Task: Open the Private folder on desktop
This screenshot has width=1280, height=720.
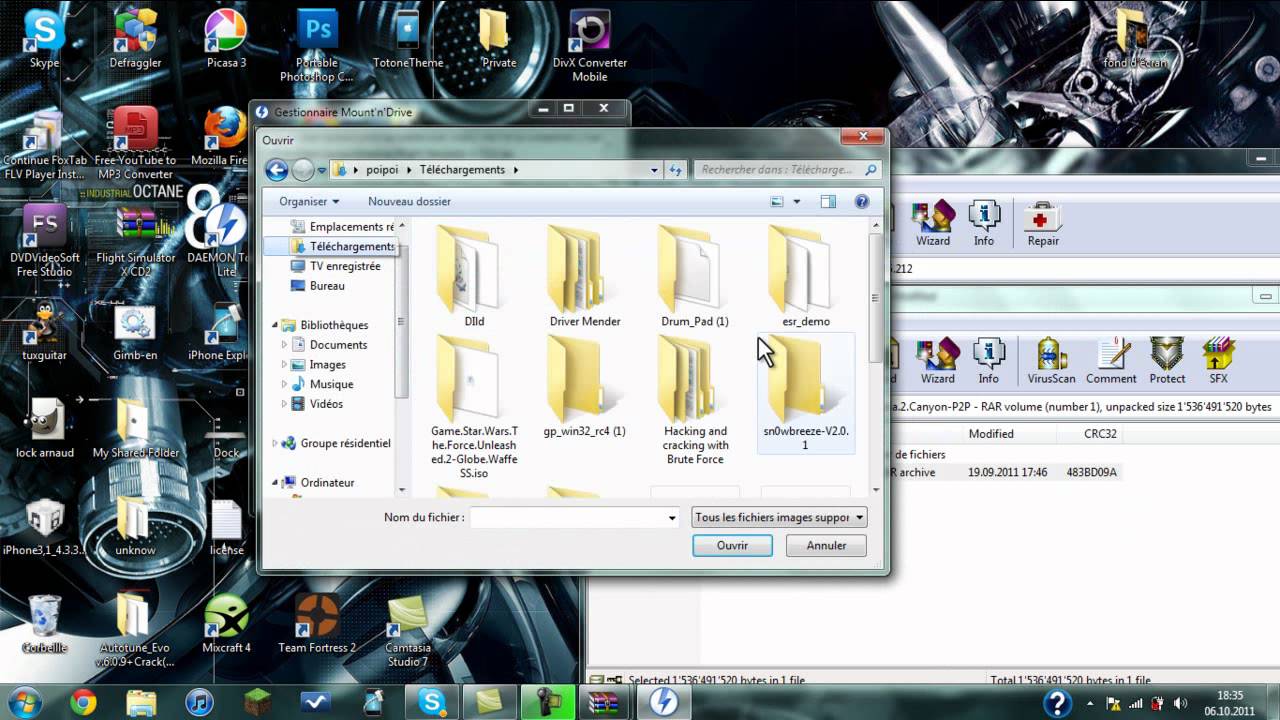Action: click(x=498, y=38)
